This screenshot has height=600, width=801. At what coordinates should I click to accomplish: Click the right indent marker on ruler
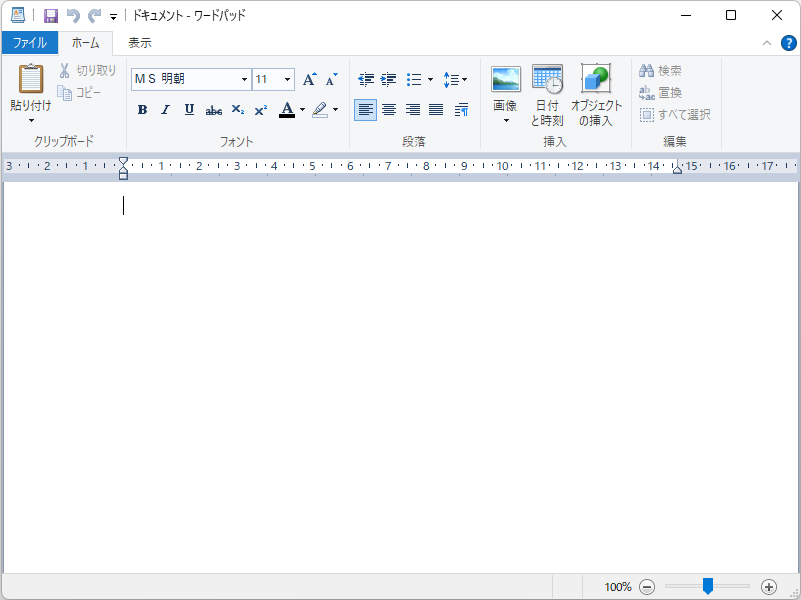[x=677, y=168]
